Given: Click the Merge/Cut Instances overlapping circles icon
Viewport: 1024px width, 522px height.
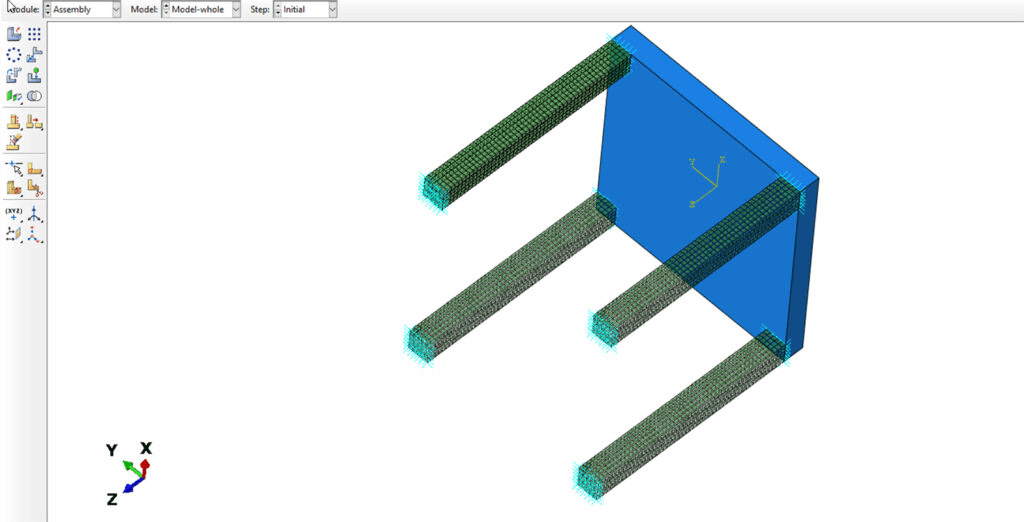Looking at the screenshot, I should tap(34, 96).
